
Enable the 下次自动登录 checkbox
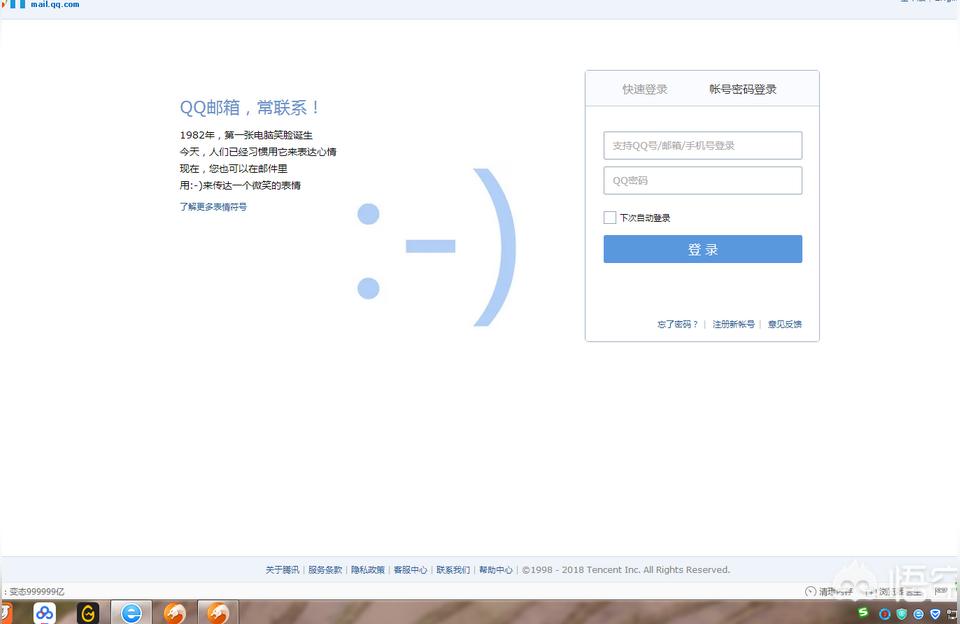point(610,218)
